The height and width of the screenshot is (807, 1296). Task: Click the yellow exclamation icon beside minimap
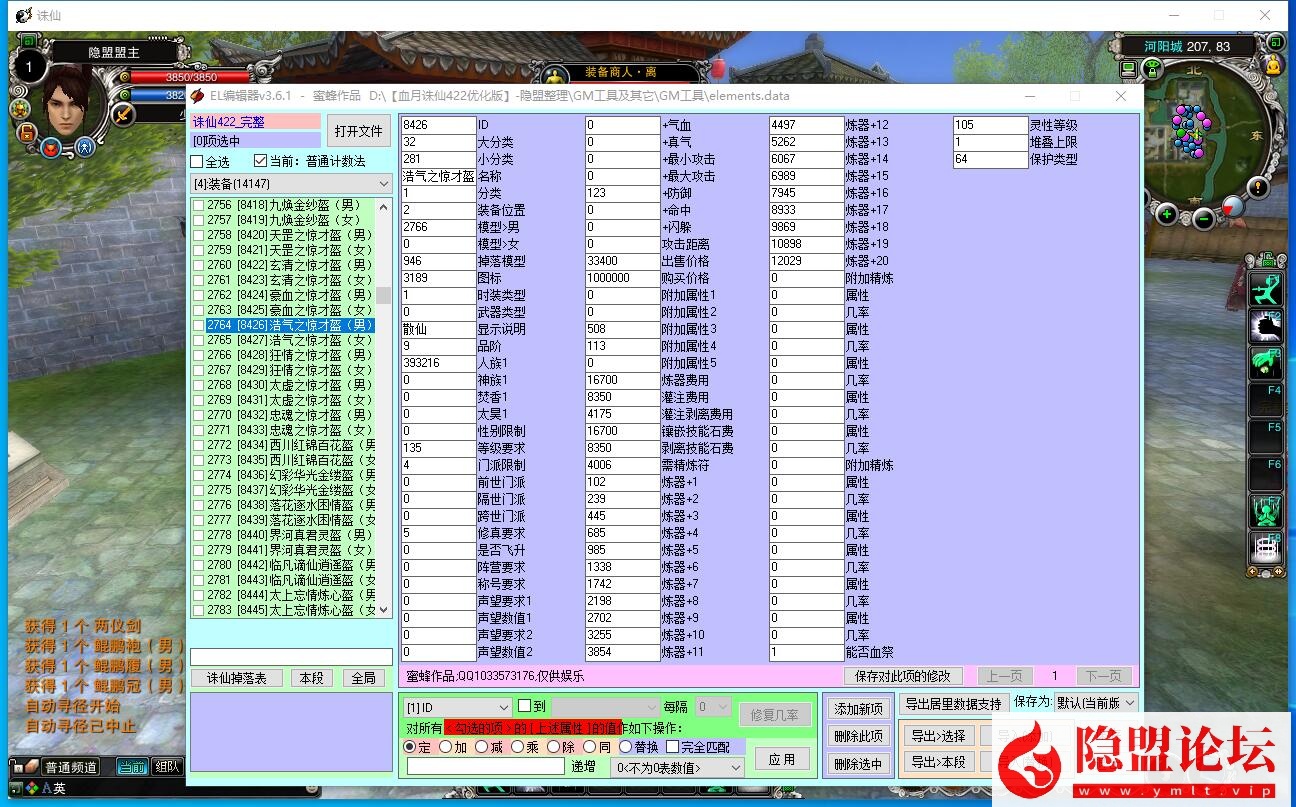click(1258, 187)
